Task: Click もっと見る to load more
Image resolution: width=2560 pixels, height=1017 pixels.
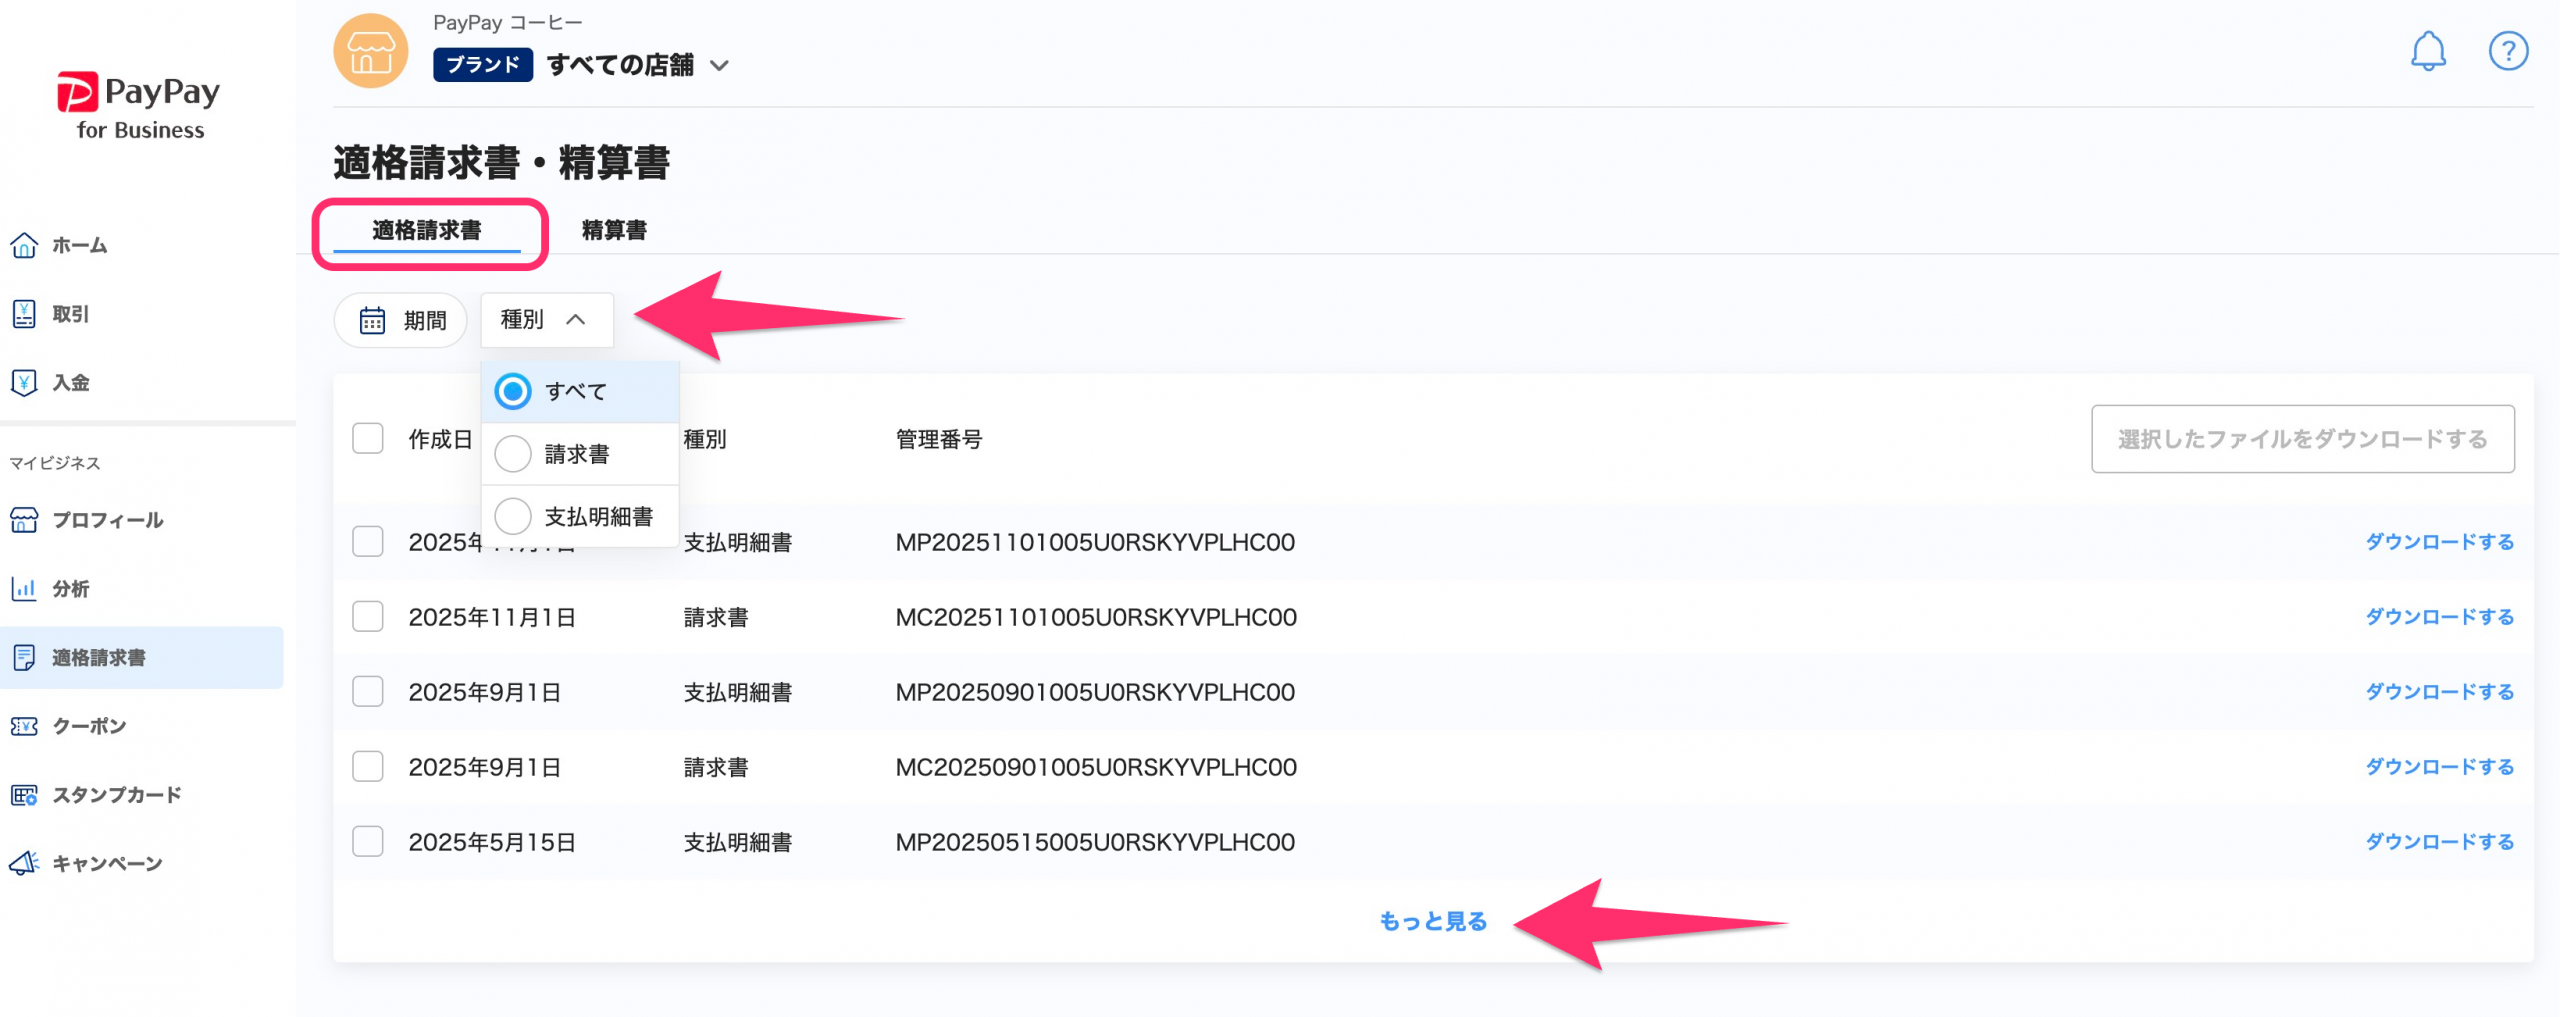Action: click(1432, 921)
